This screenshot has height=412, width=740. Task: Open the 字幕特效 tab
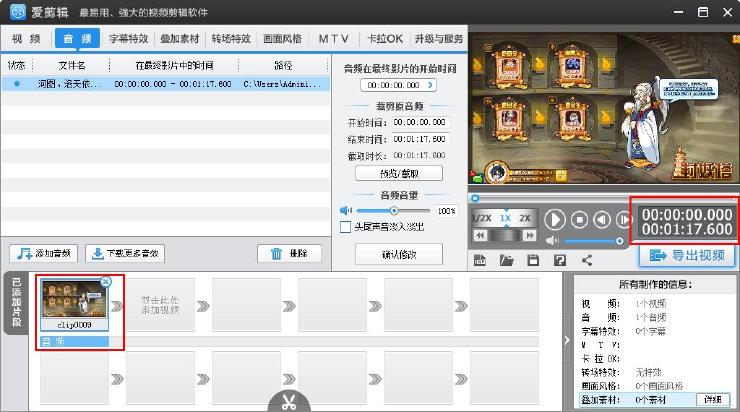coord(128,39)
